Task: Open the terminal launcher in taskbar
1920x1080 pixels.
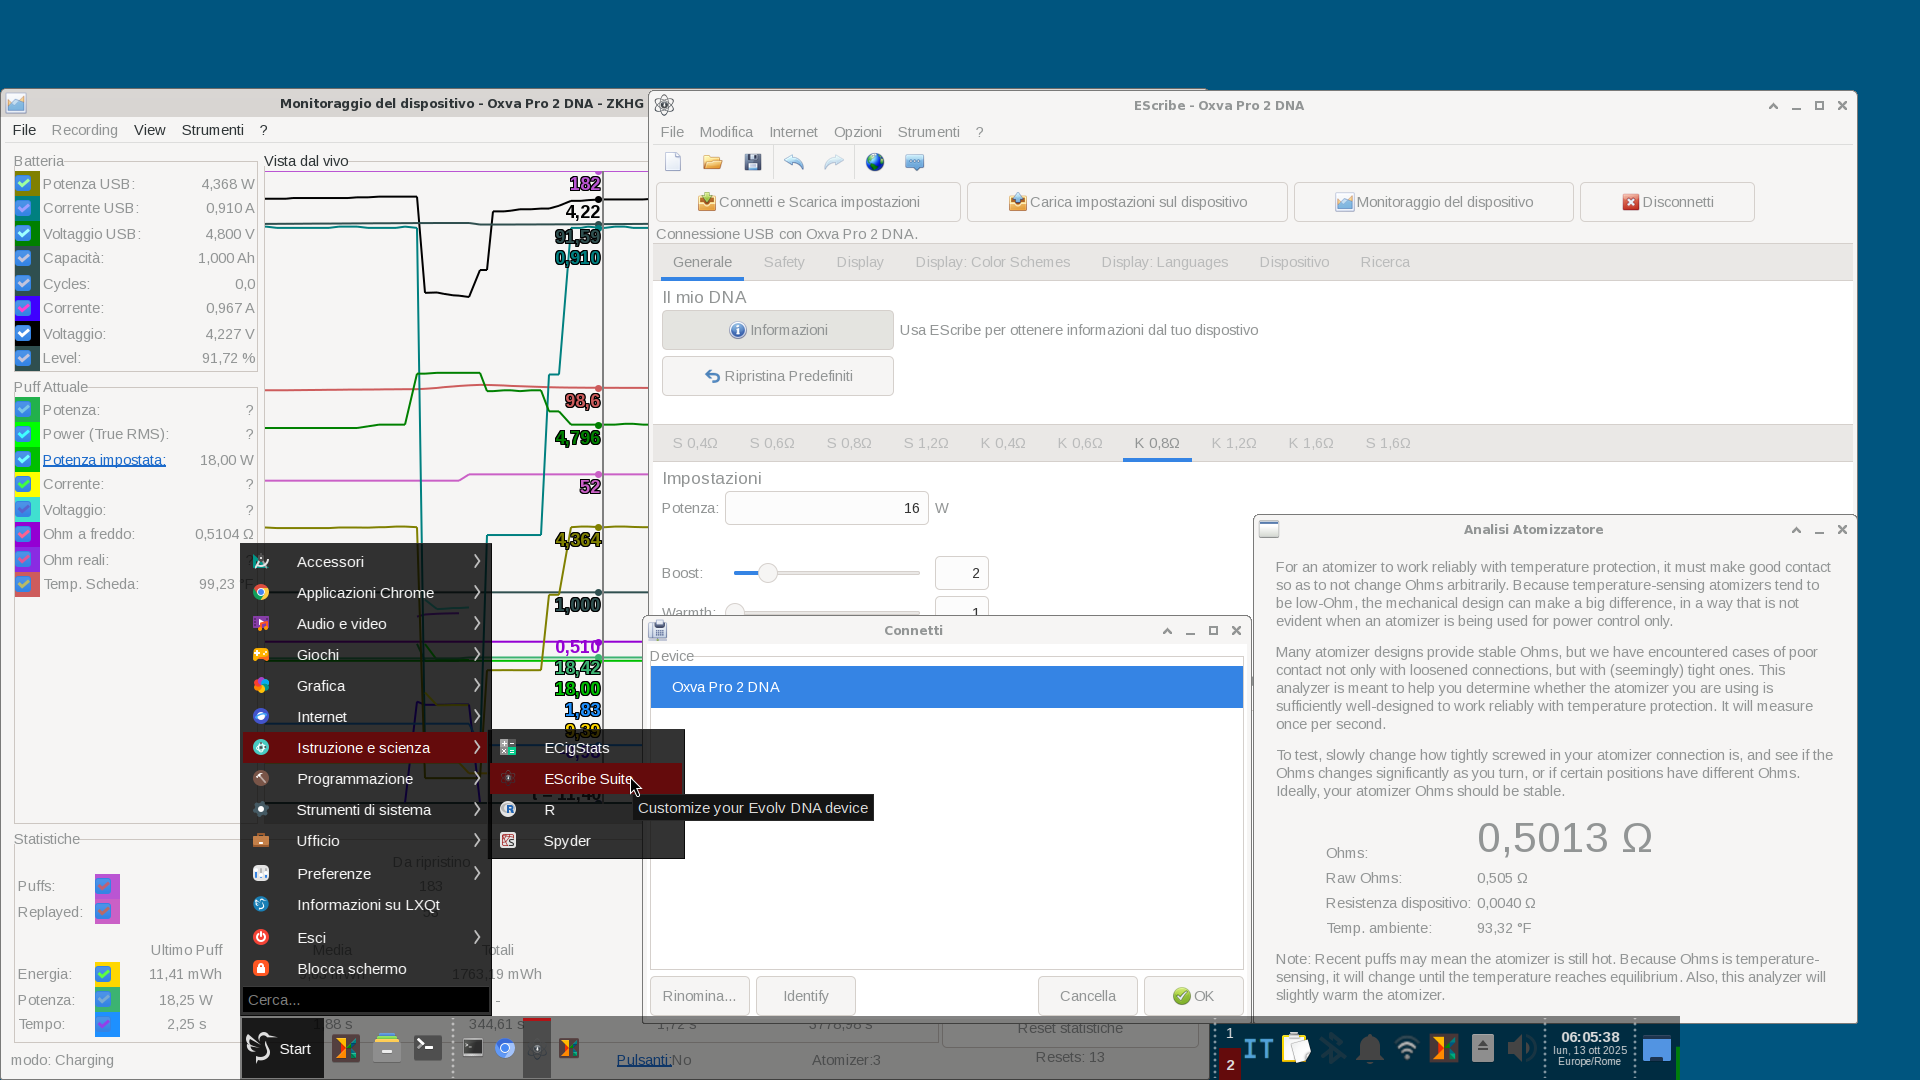Action: (x=427, y=1048)
